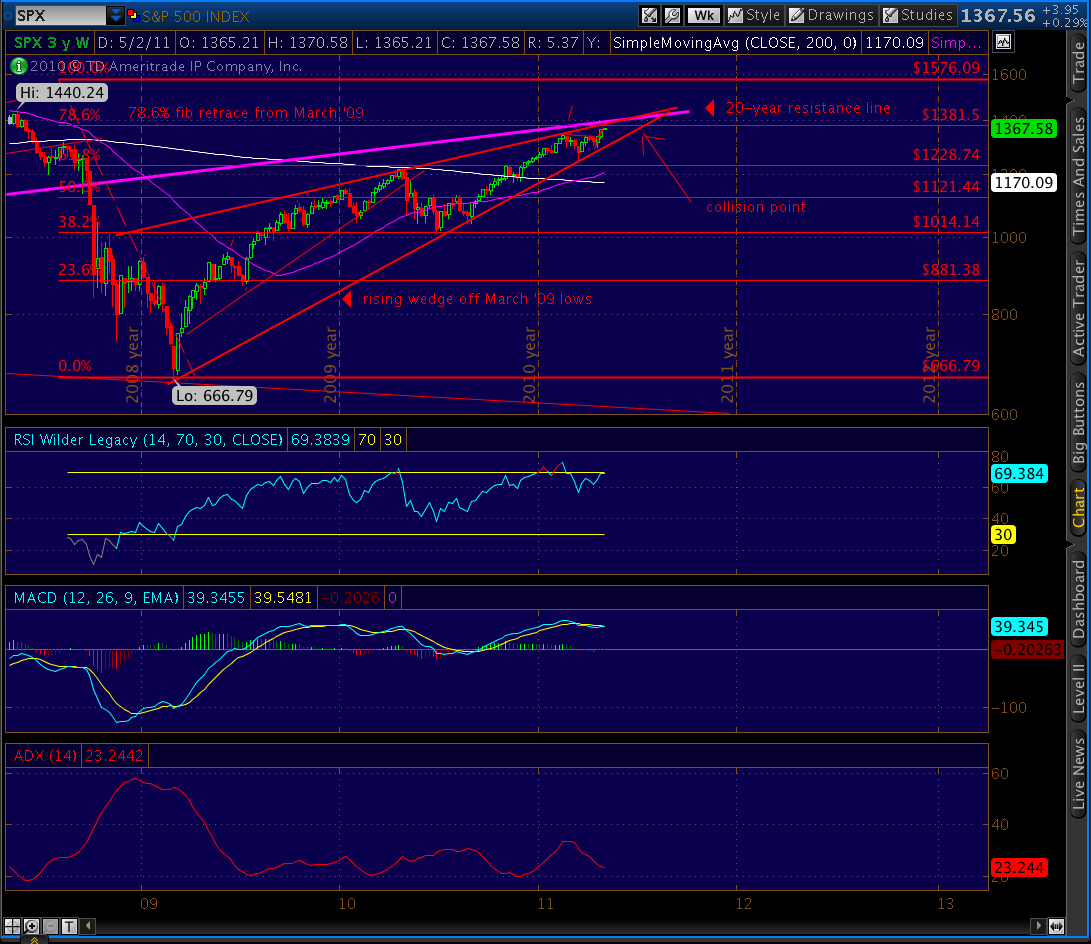Click the fit-chart icon at bottom right corner
This screenshot has width=1091, height=944.
click(1057, 926)
